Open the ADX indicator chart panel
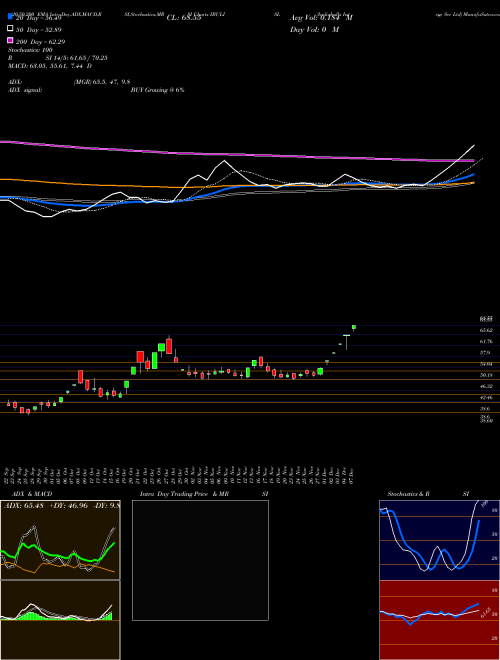 click(x=60, y=540)
